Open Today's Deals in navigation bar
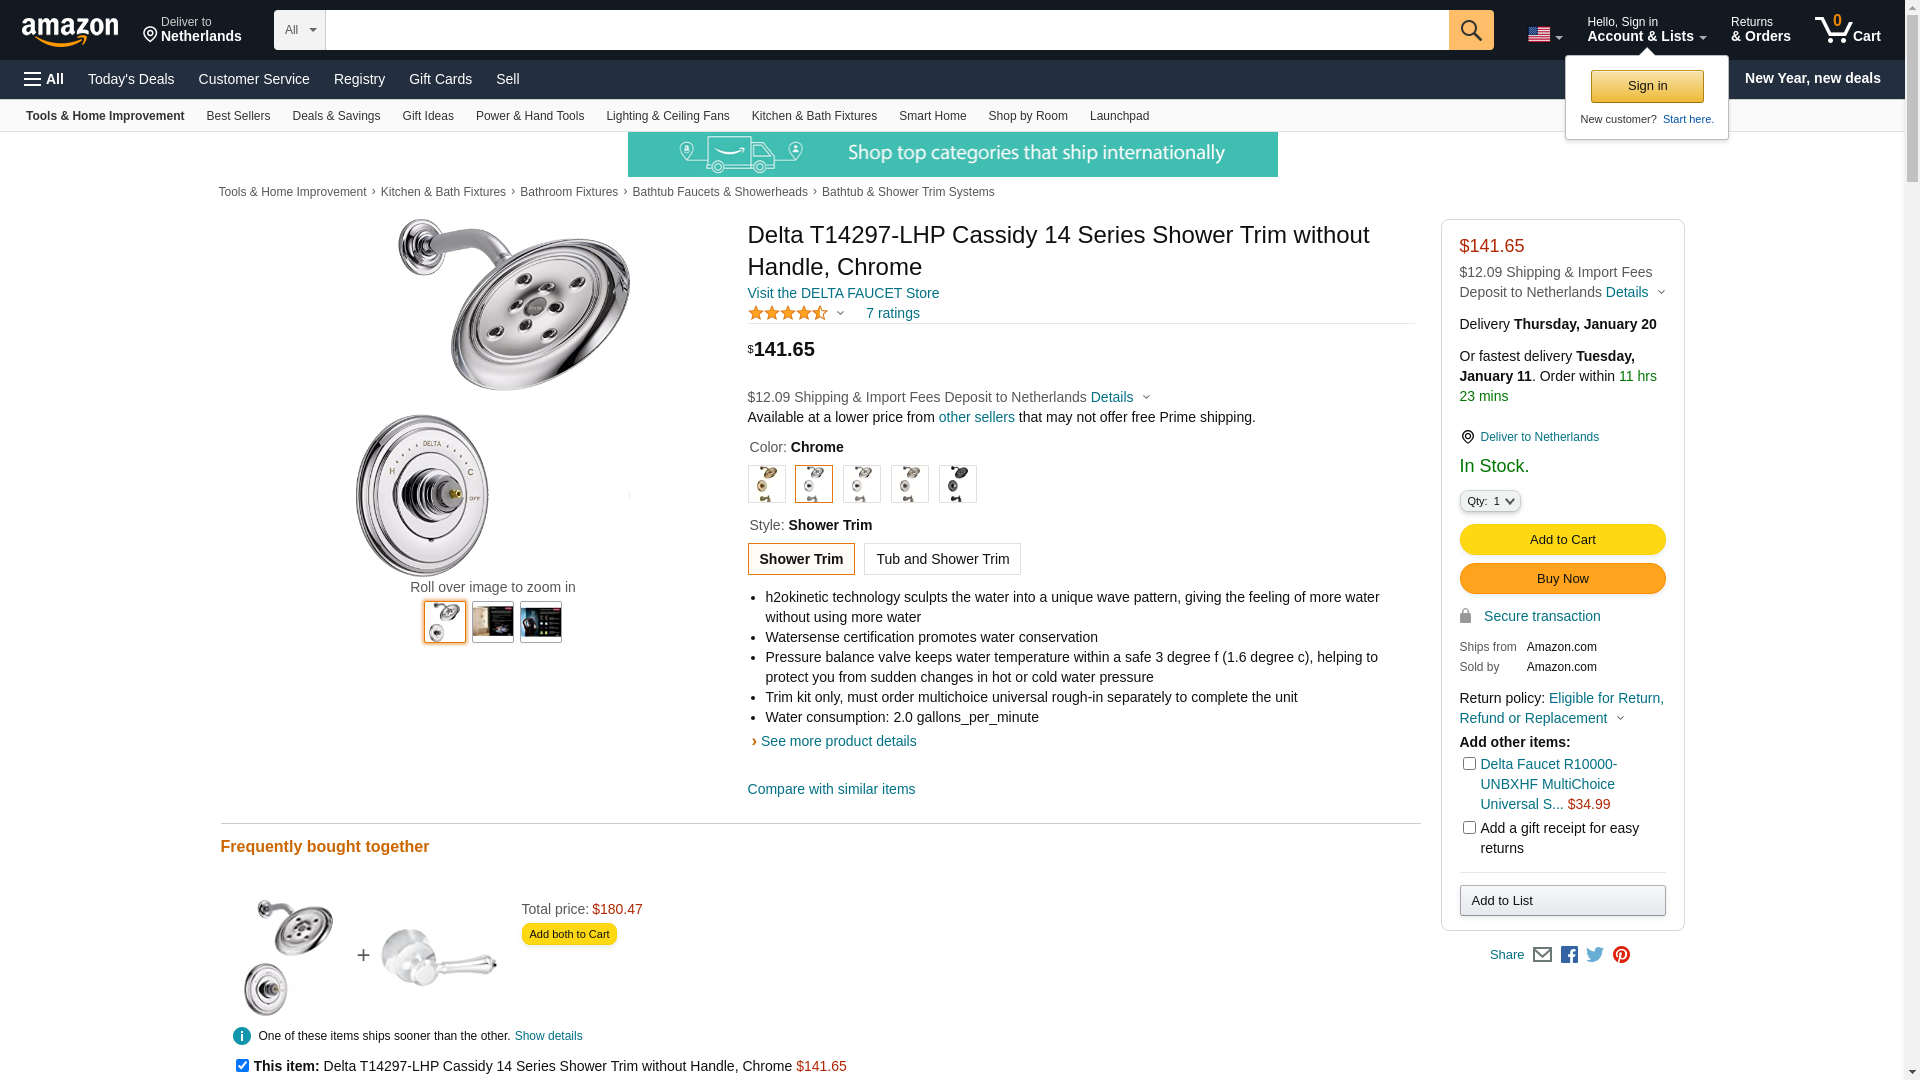This screenshot has height=1080, width=1920. (131, 79)
